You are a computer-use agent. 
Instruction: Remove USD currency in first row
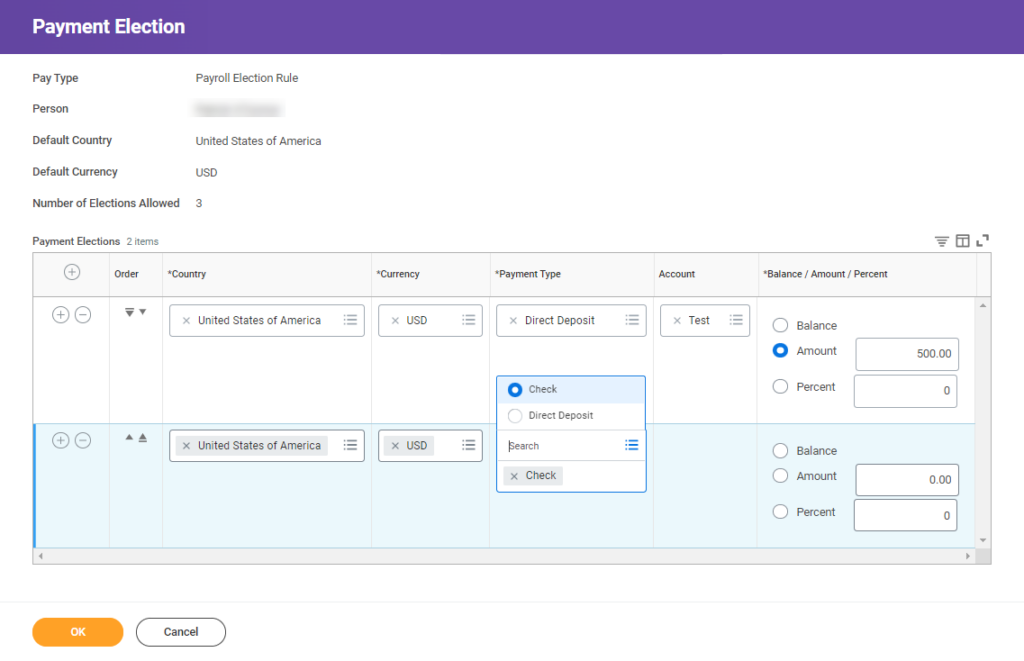coord(395,321)
